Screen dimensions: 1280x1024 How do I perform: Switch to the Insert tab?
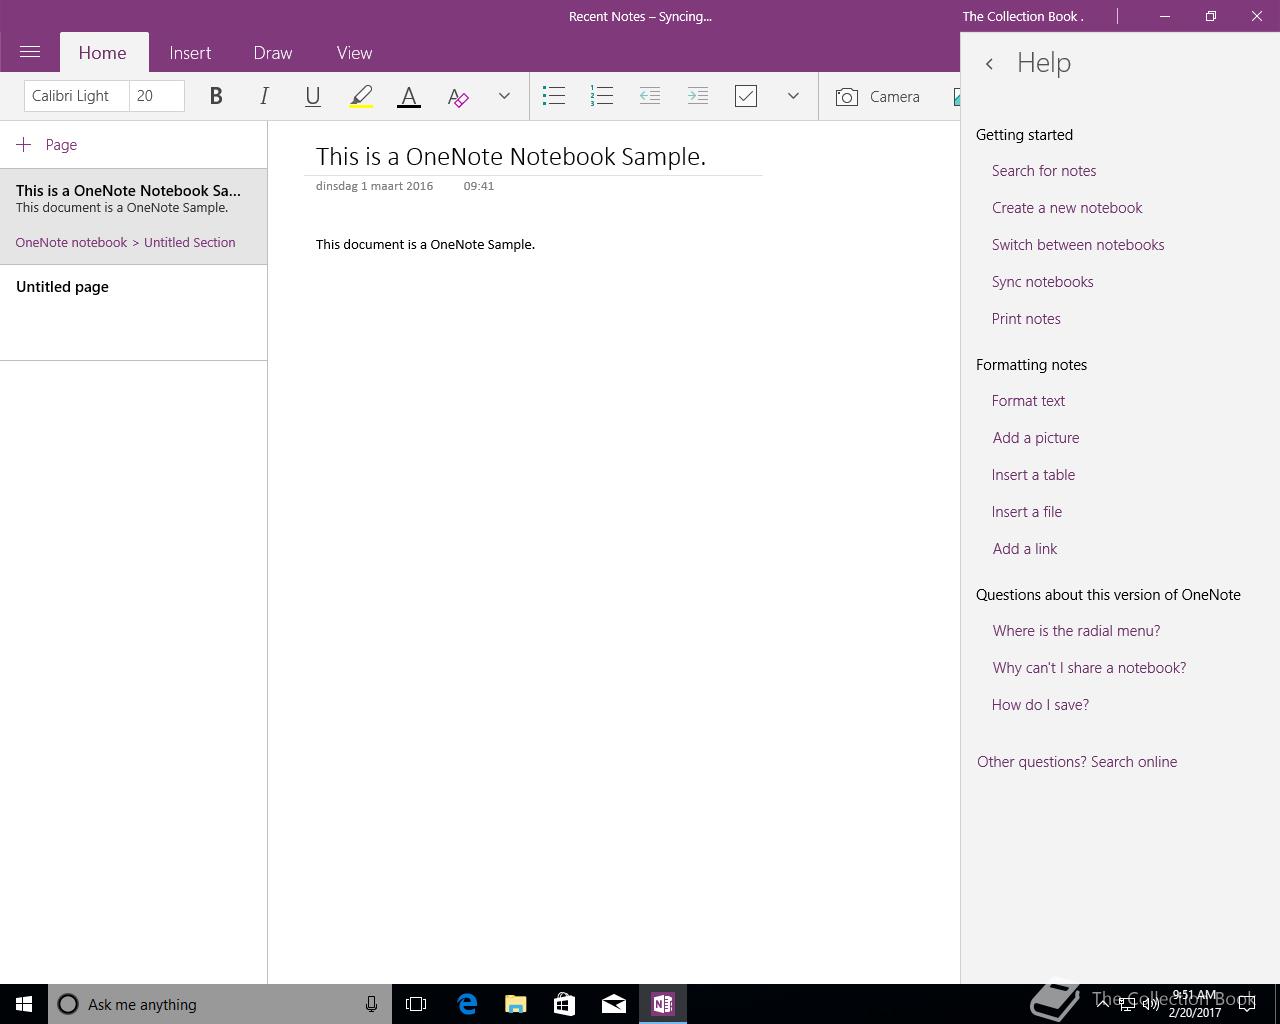pos(190,53)
